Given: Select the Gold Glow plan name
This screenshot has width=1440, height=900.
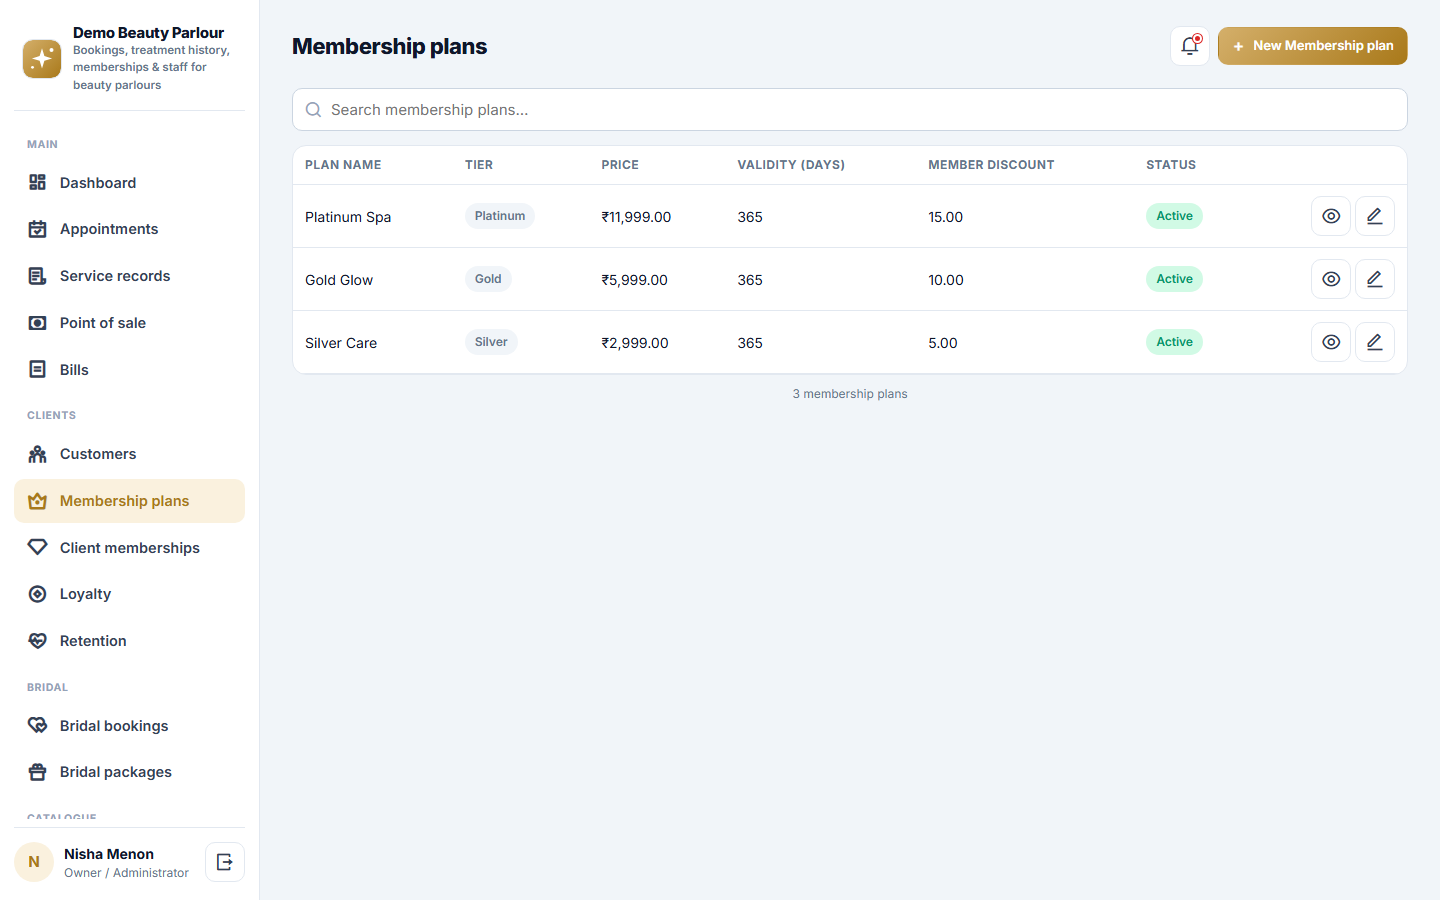Looking at the screenshot, I should point(339,280).
